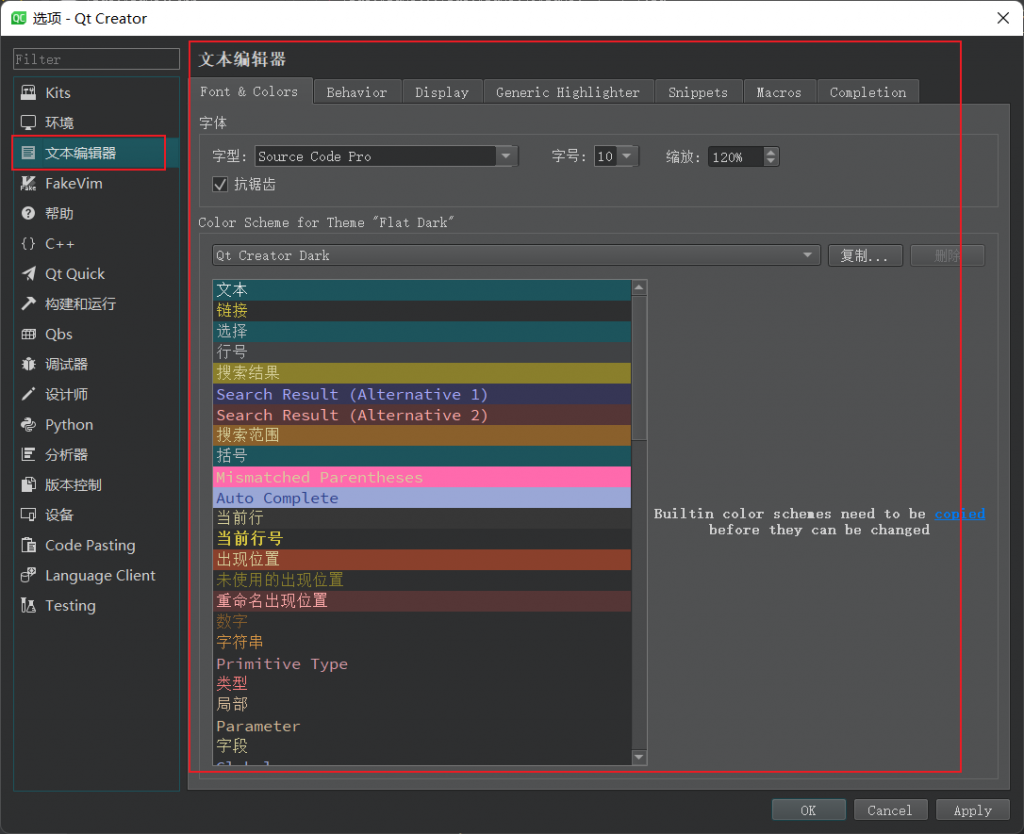Click the color list scroll-down arrow
Image resolution: width=1024 pixels, height=834 pixels.
point(639,758)
